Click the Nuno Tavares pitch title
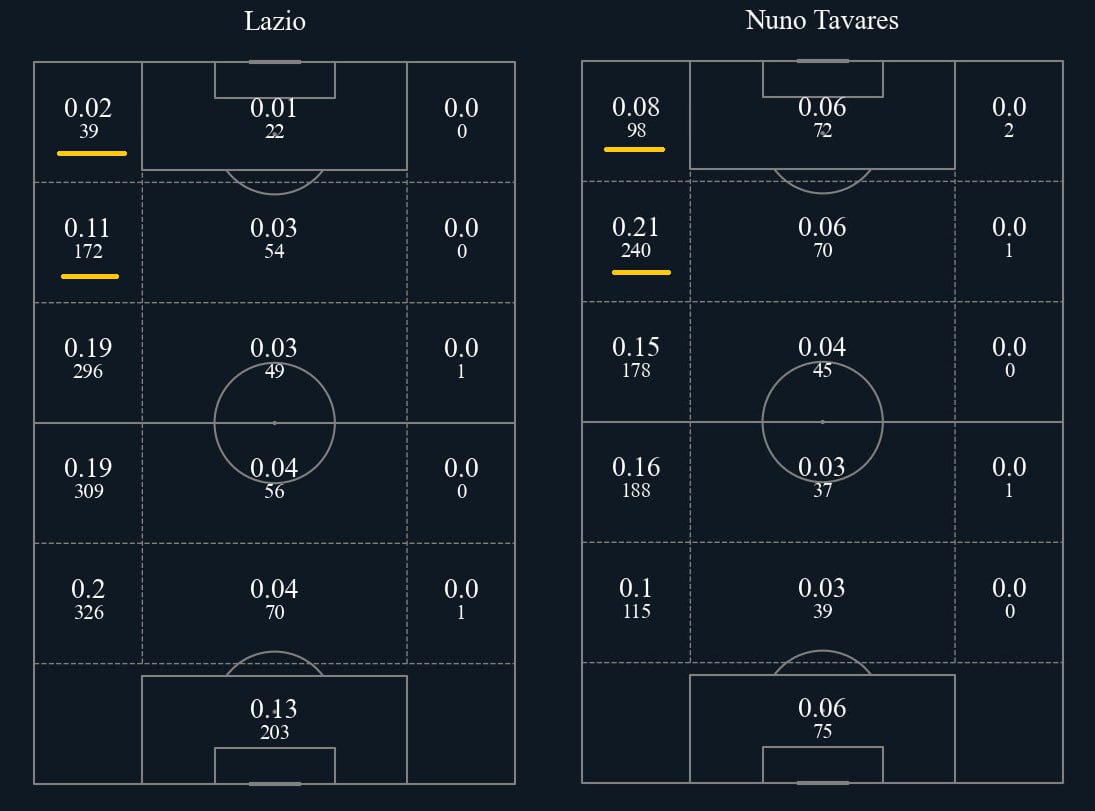The image size is (1095, 811). (822, 20)
